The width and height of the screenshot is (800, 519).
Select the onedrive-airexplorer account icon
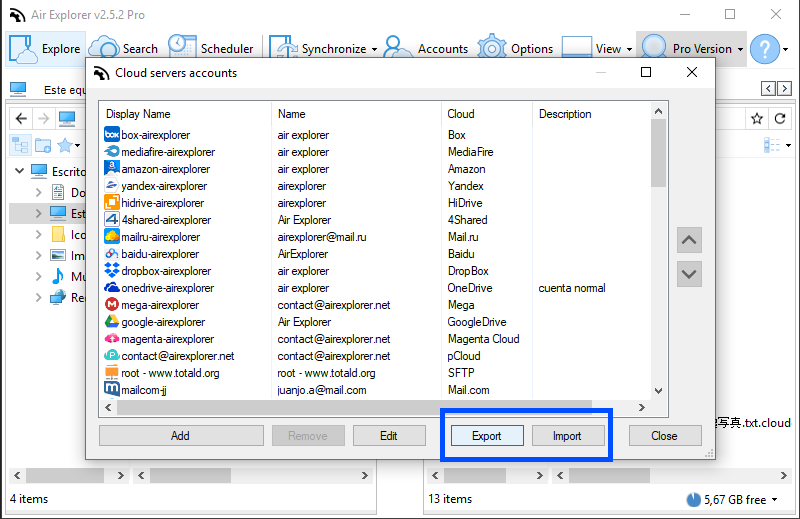tap(112, 288)
